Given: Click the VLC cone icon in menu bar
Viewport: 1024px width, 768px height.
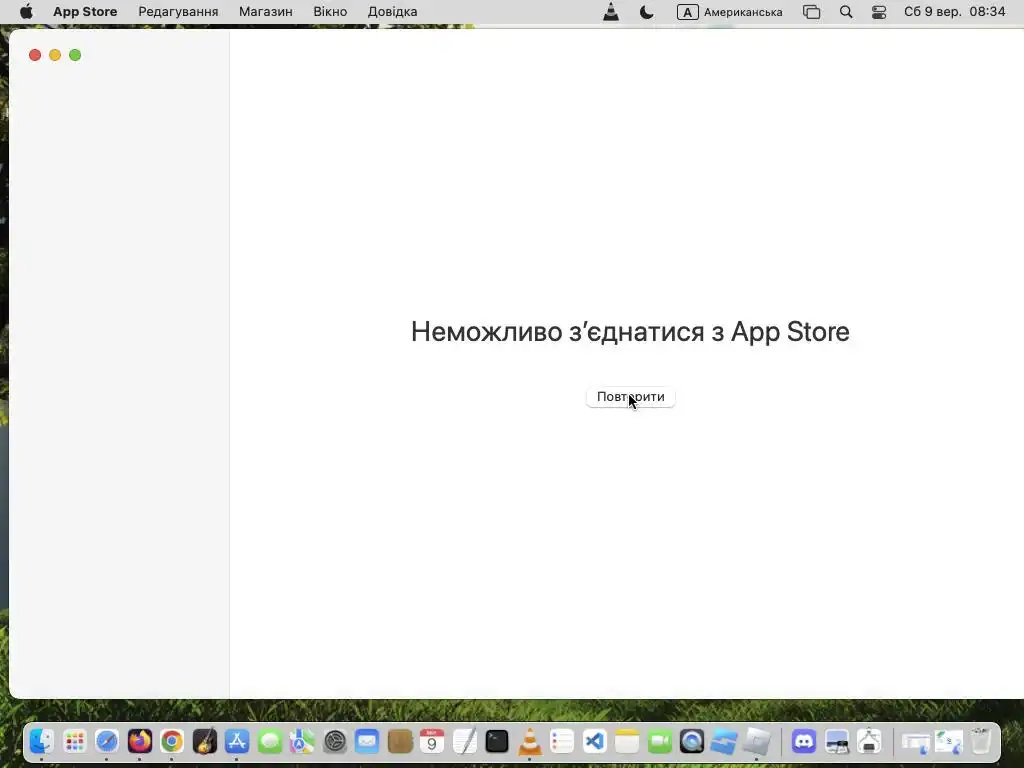Looking at the screenshot, I should point(611,12).
